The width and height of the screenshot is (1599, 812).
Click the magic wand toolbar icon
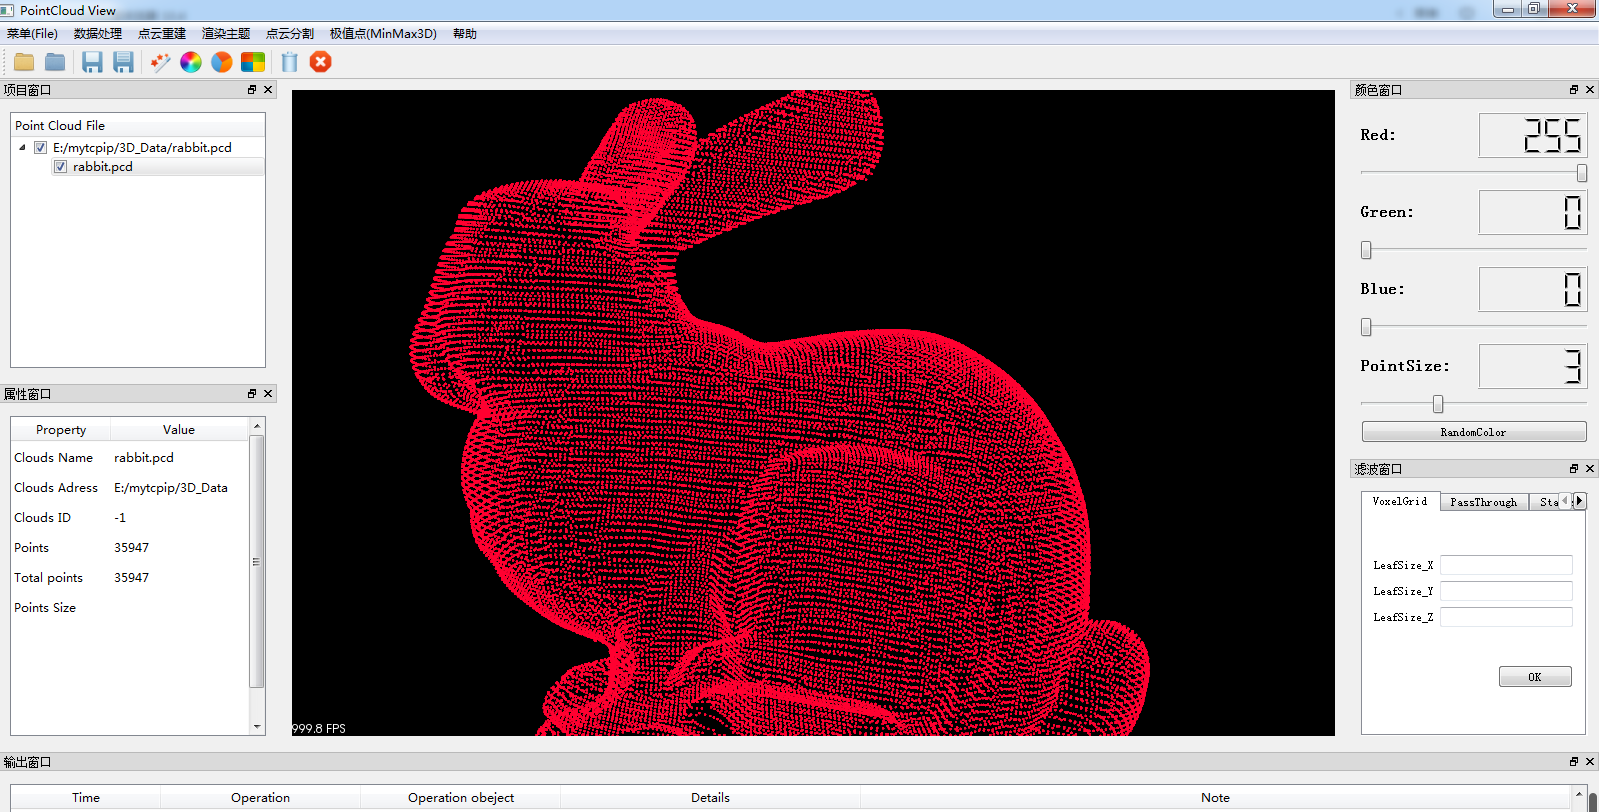160,62
